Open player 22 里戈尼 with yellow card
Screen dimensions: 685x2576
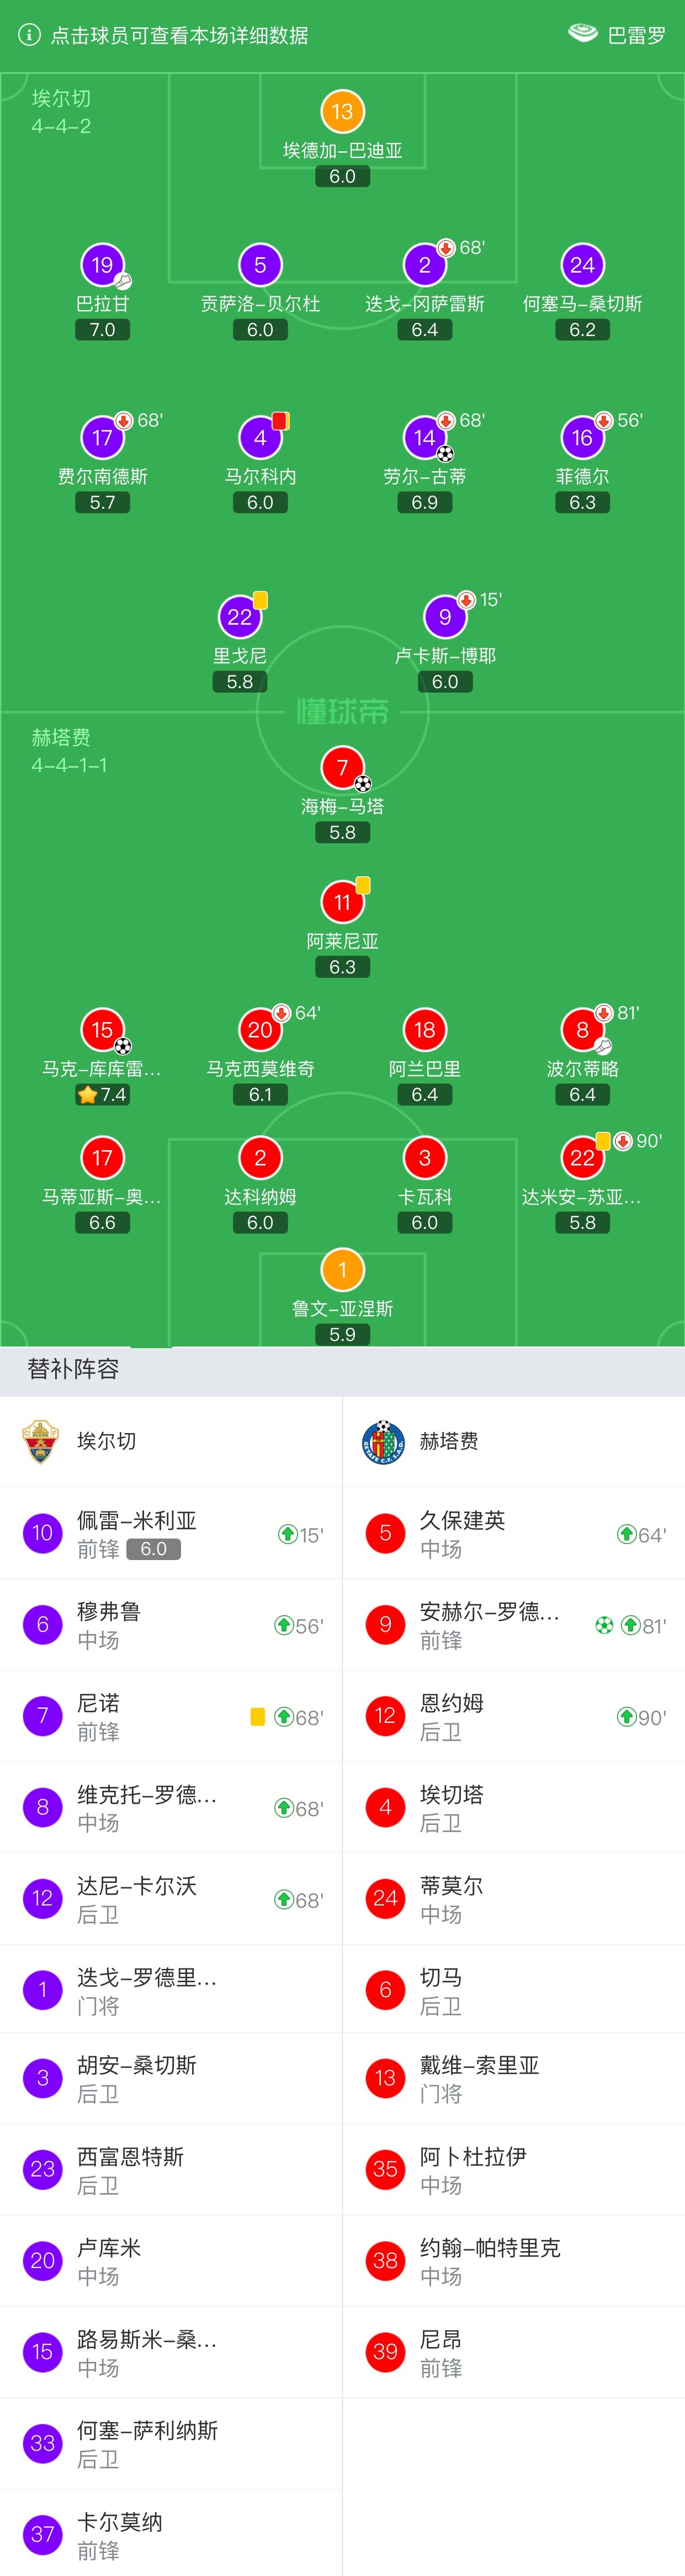pyautogui.click(x=240, y=617)
